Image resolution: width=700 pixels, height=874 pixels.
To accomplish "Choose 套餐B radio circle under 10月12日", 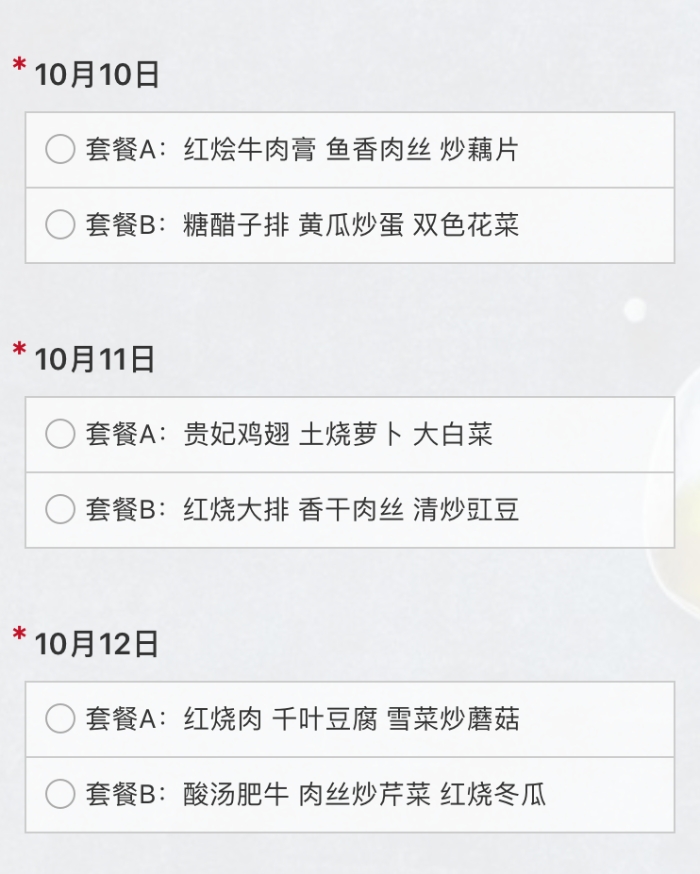I will [60, 794].
